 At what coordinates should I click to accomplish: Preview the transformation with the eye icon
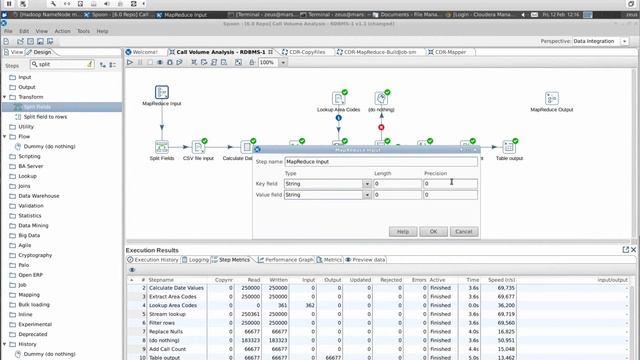pos(160,62)
